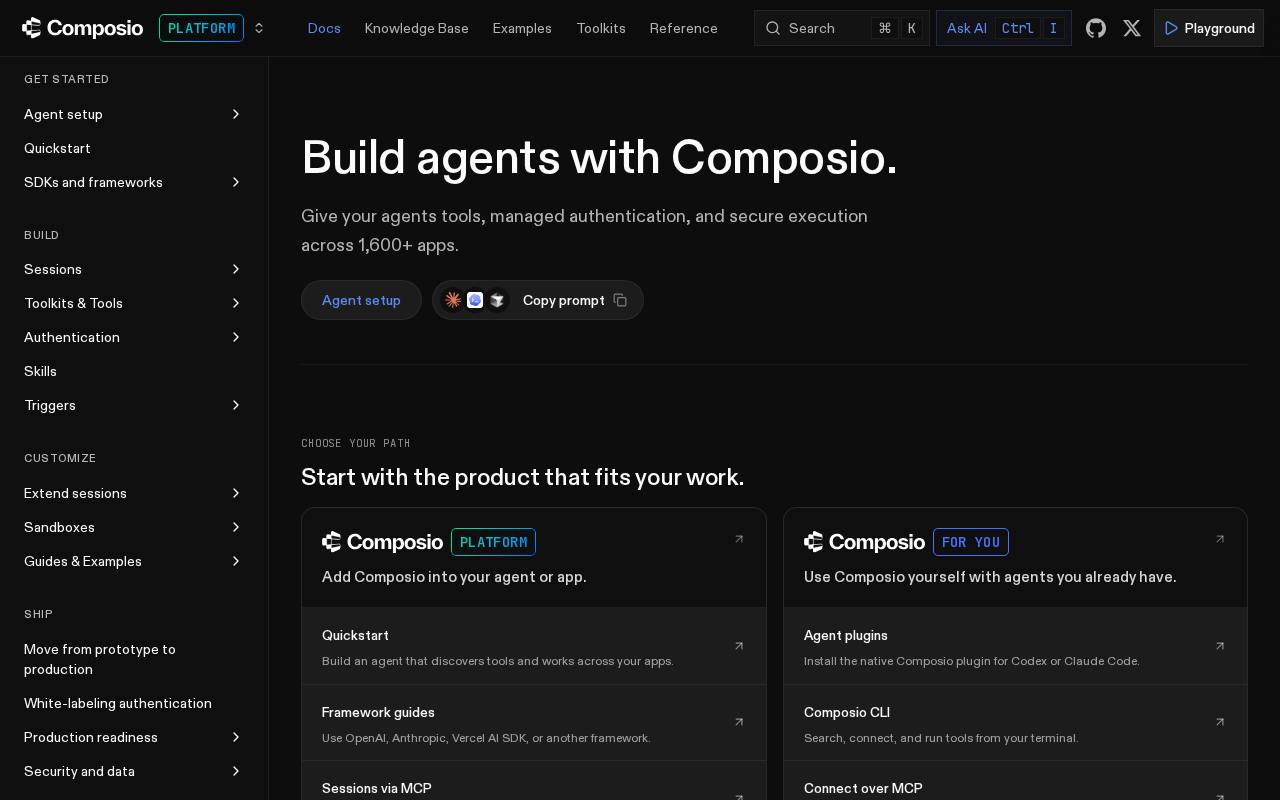Expand SDKs and frameworks in sidebar
1280x800 pixels.
(236, 182)
